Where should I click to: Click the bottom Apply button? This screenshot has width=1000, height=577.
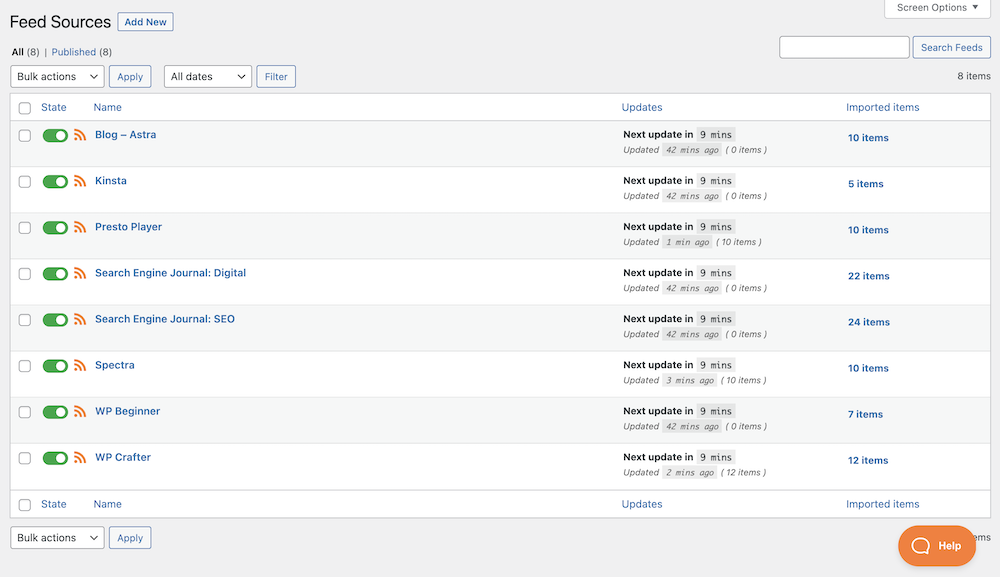point(130,537)
